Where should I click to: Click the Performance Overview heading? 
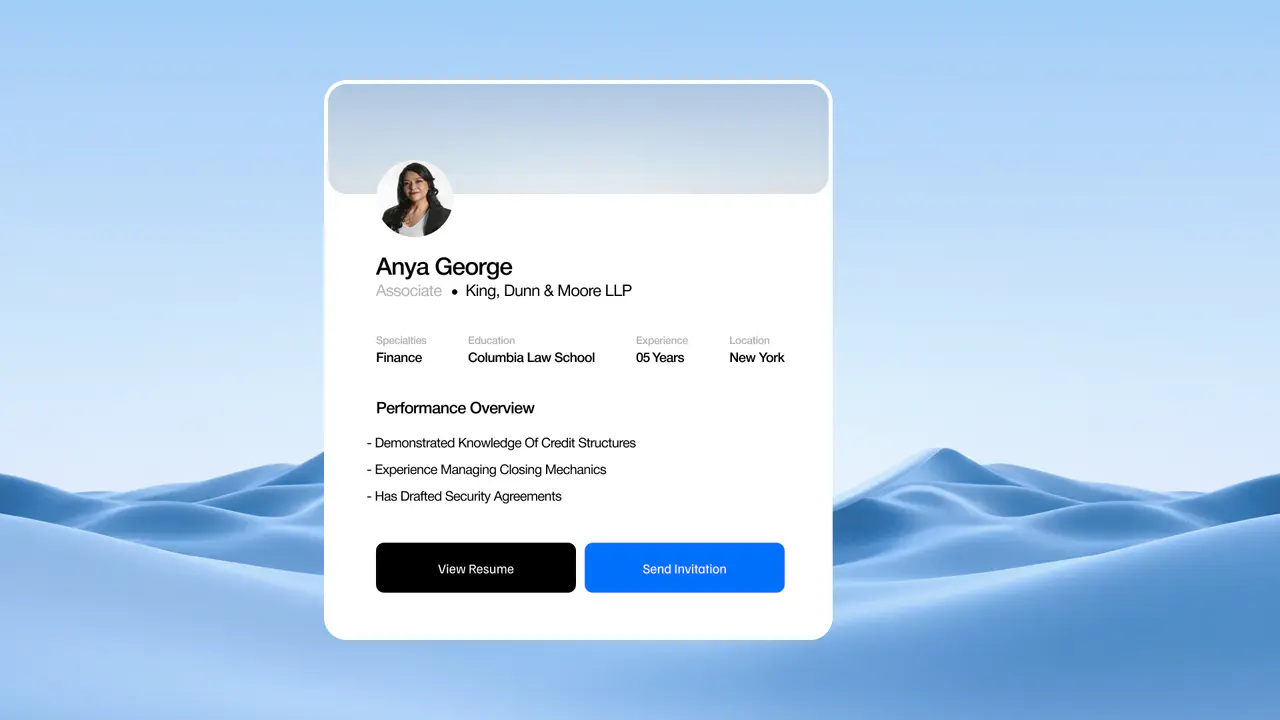(455, 408)
